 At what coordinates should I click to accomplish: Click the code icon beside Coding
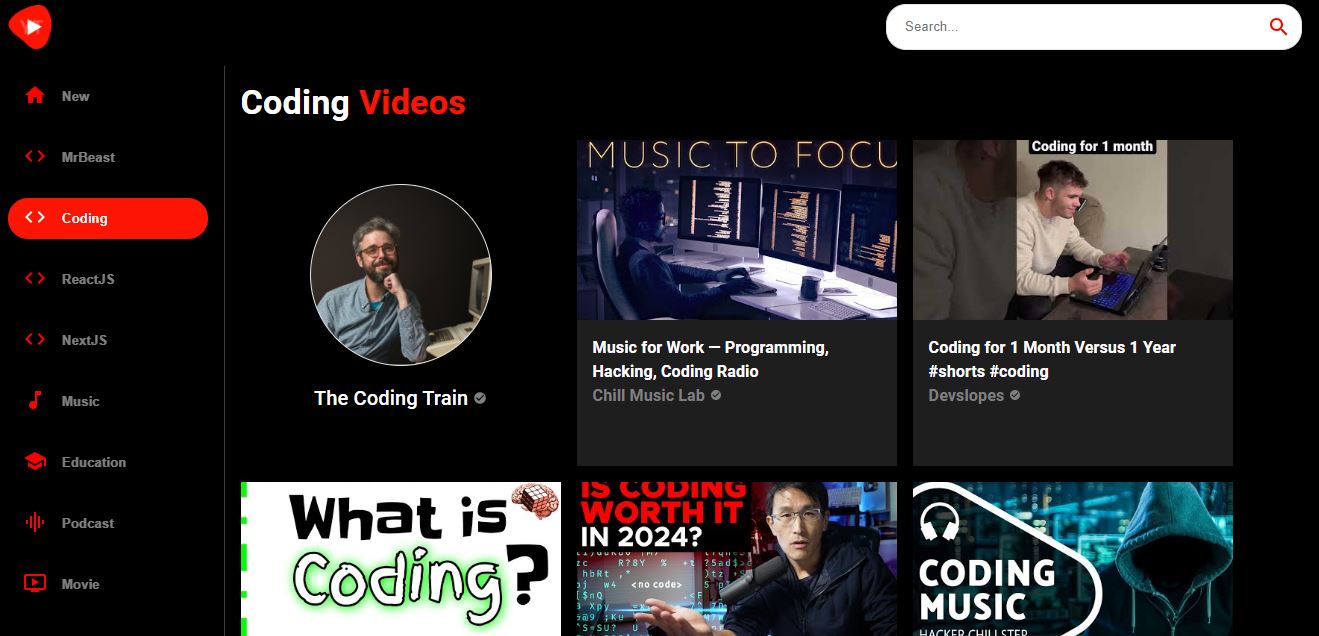pos(35,218)
